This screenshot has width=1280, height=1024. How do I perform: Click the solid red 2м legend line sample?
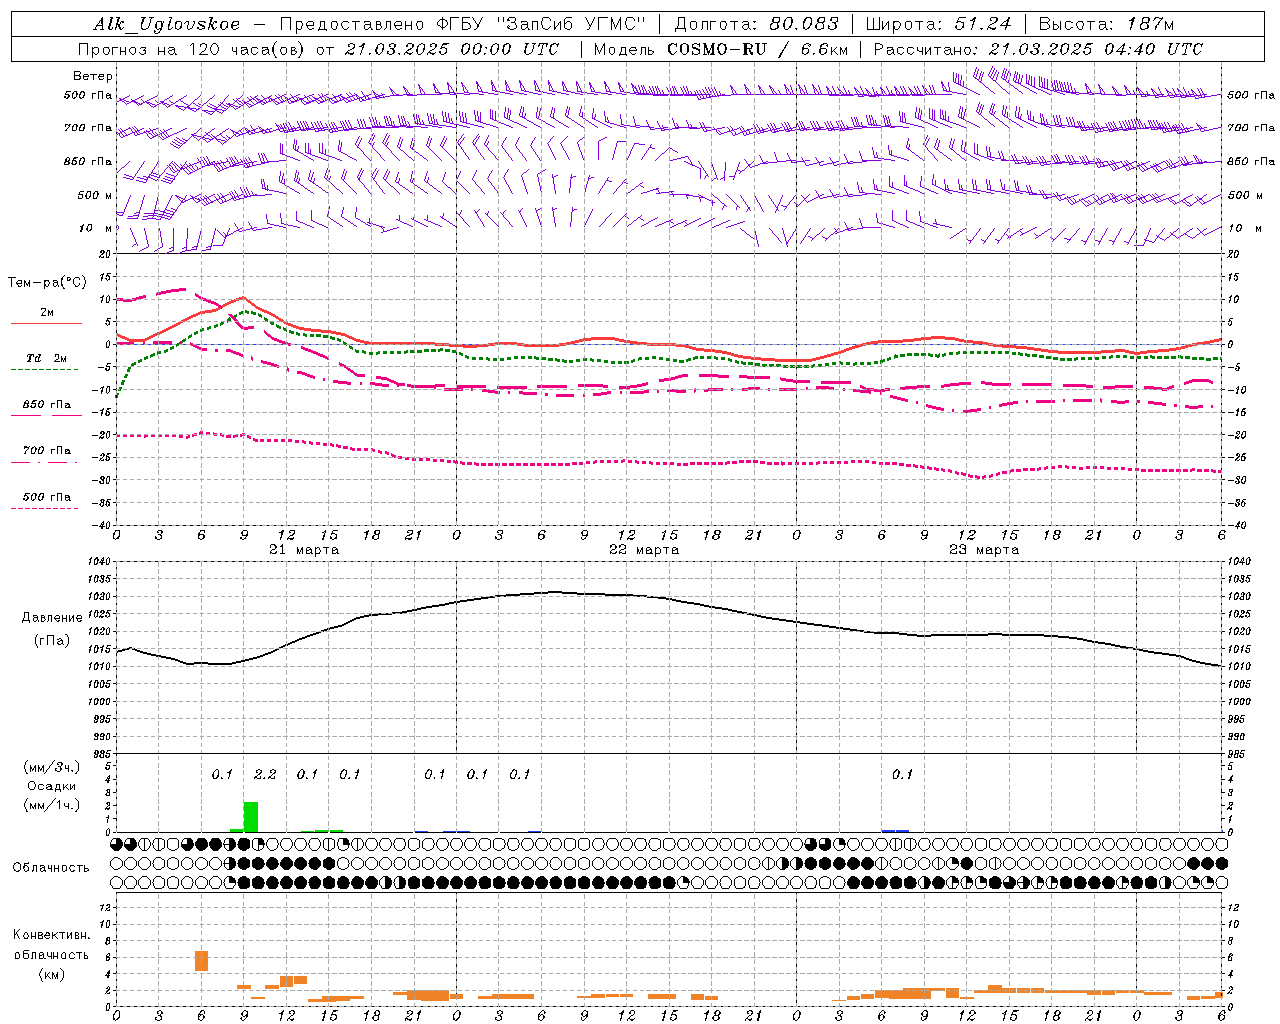47,324
